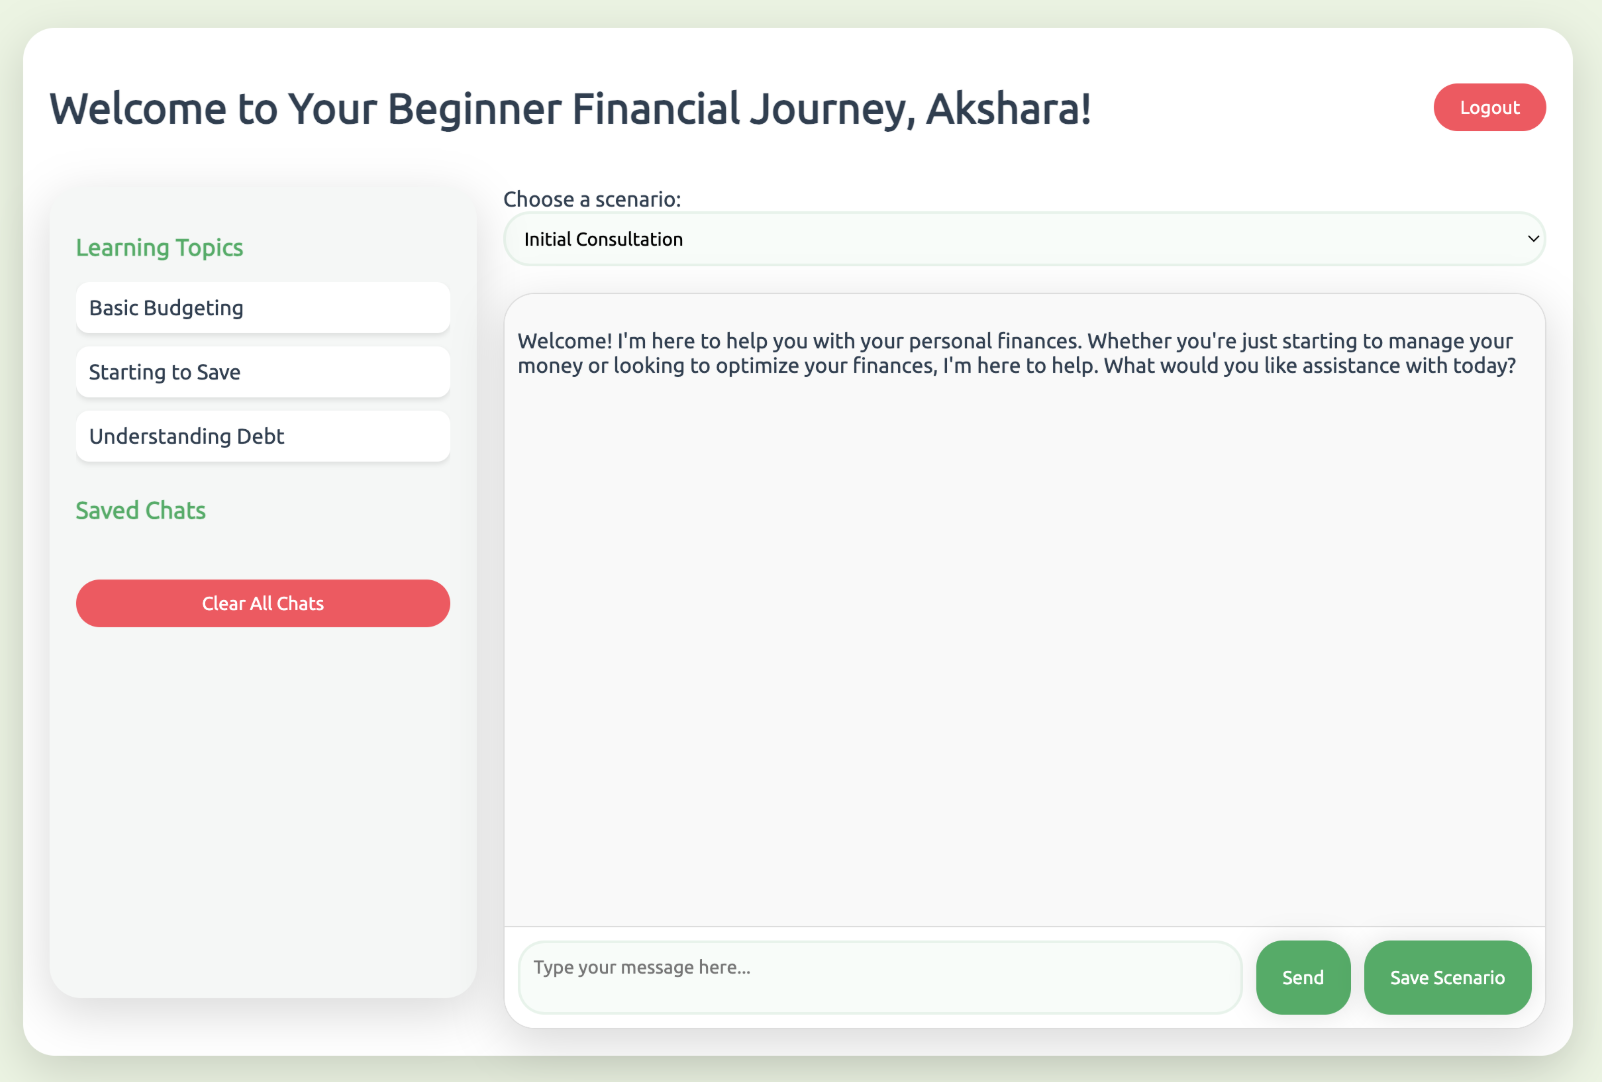Image resolution: width=1602 pixels, height=1082 pixels.
Task: Click the Learning Topics heading
Action: point(160,248)
